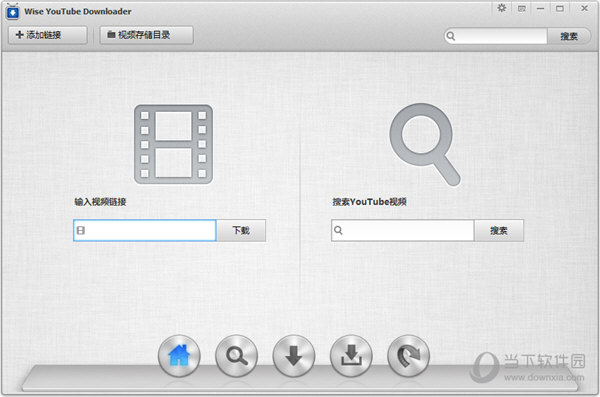
Task: Focus the 输入视频链接 URL input field
Action: pyautogui.click(x=145, y=230)
